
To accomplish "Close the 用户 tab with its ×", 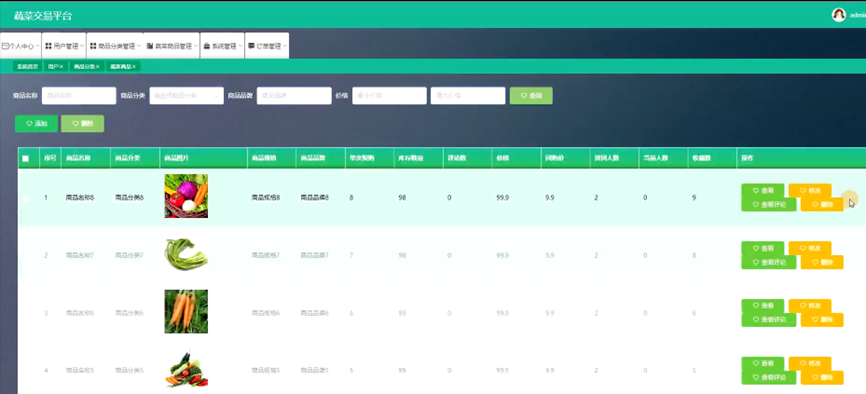I will point(62,66).
